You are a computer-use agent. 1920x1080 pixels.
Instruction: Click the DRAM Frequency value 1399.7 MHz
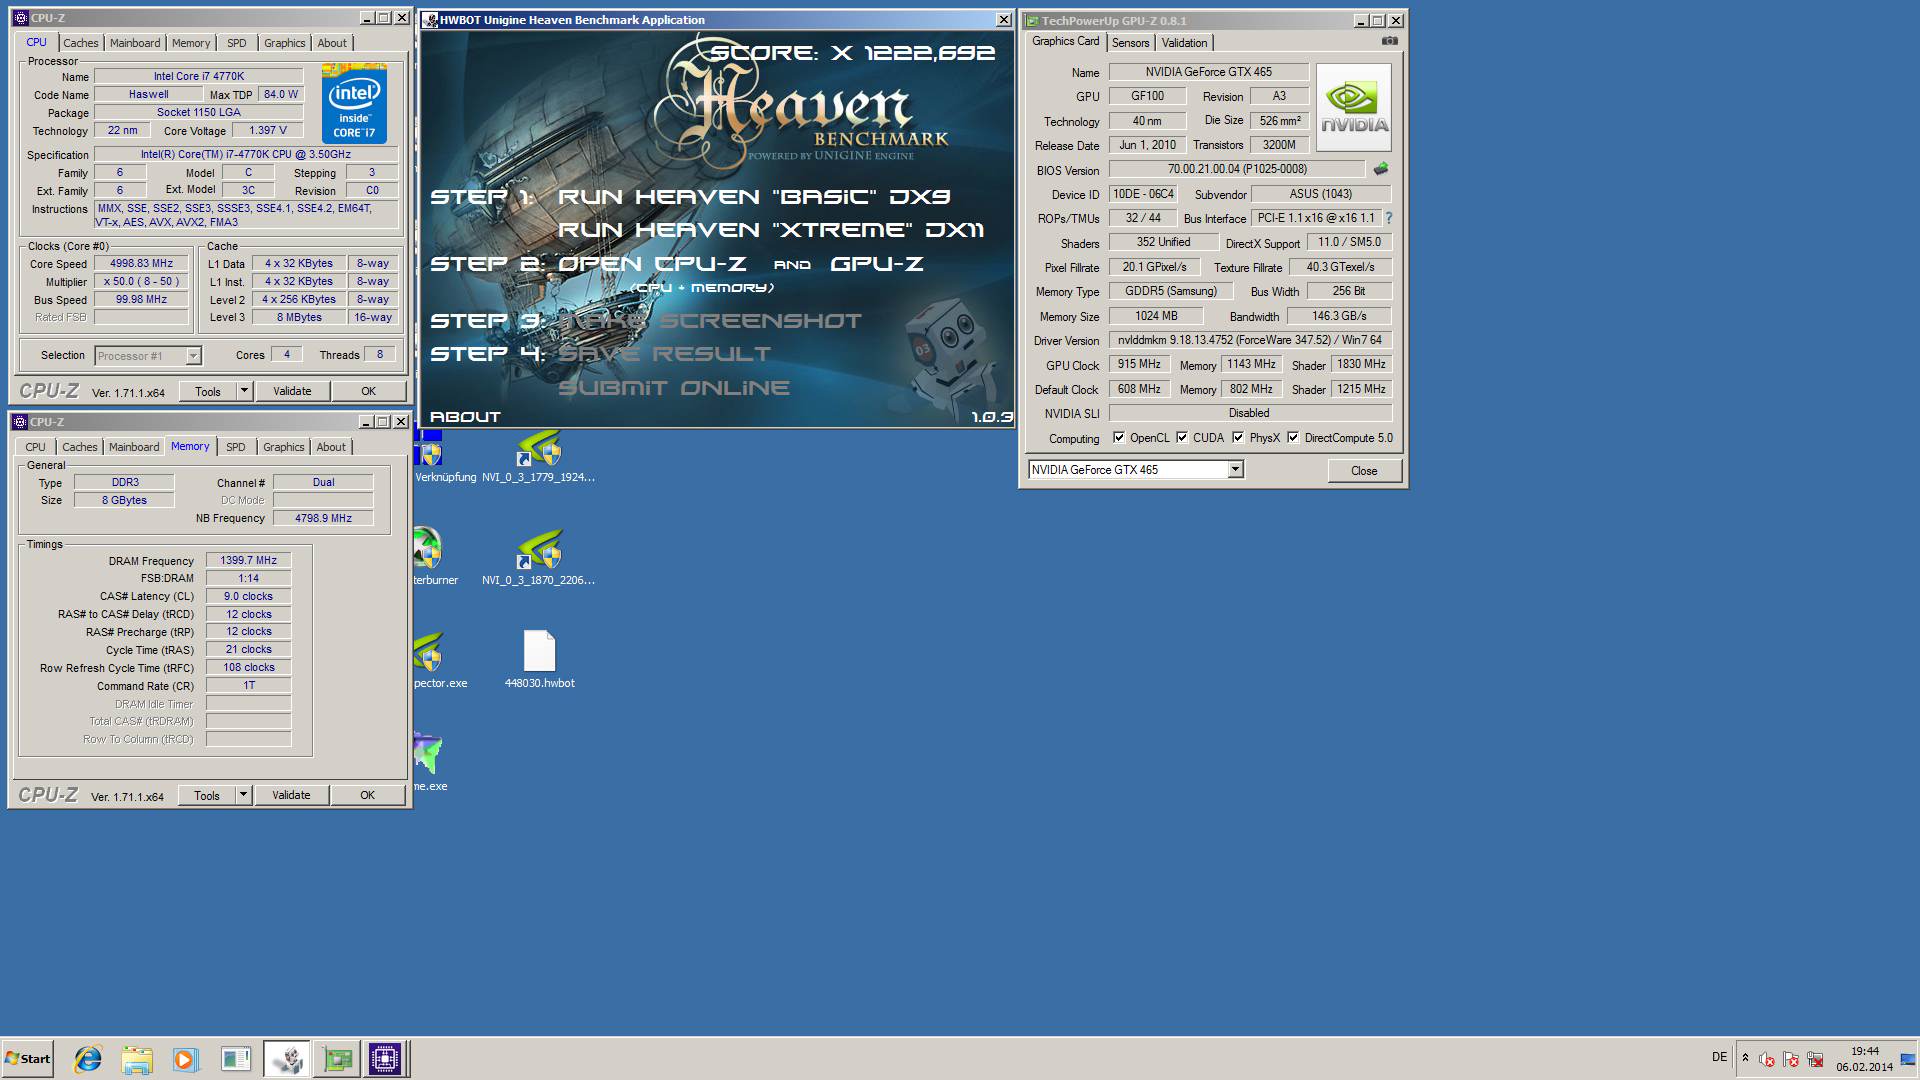(x=249, y=560)
